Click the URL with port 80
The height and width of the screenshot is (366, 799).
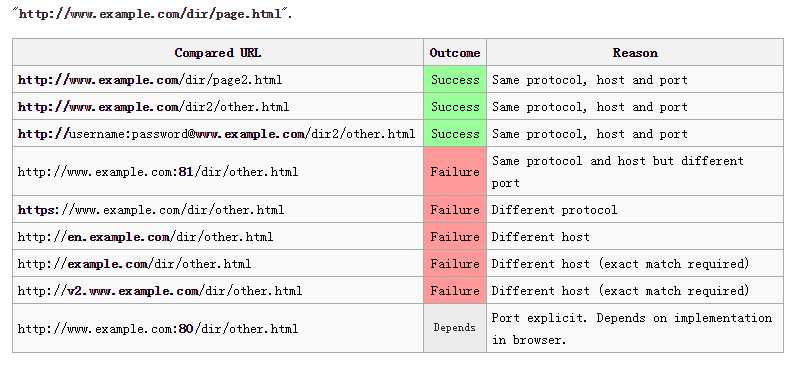click(x=218, y=328)
